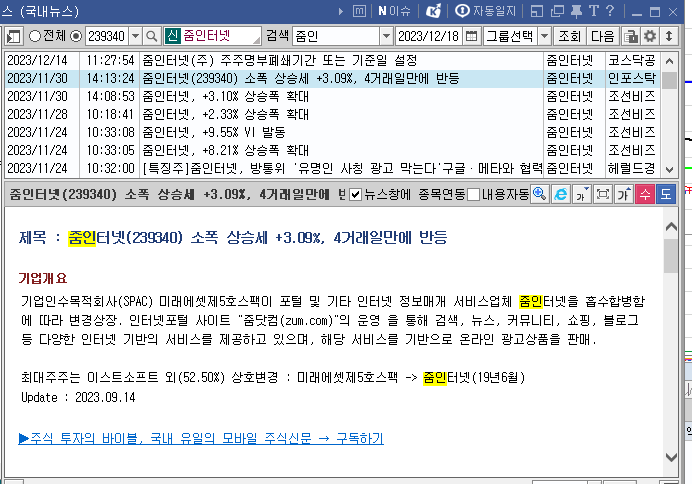Click the 기업개요 heading in article

[43, 278]
